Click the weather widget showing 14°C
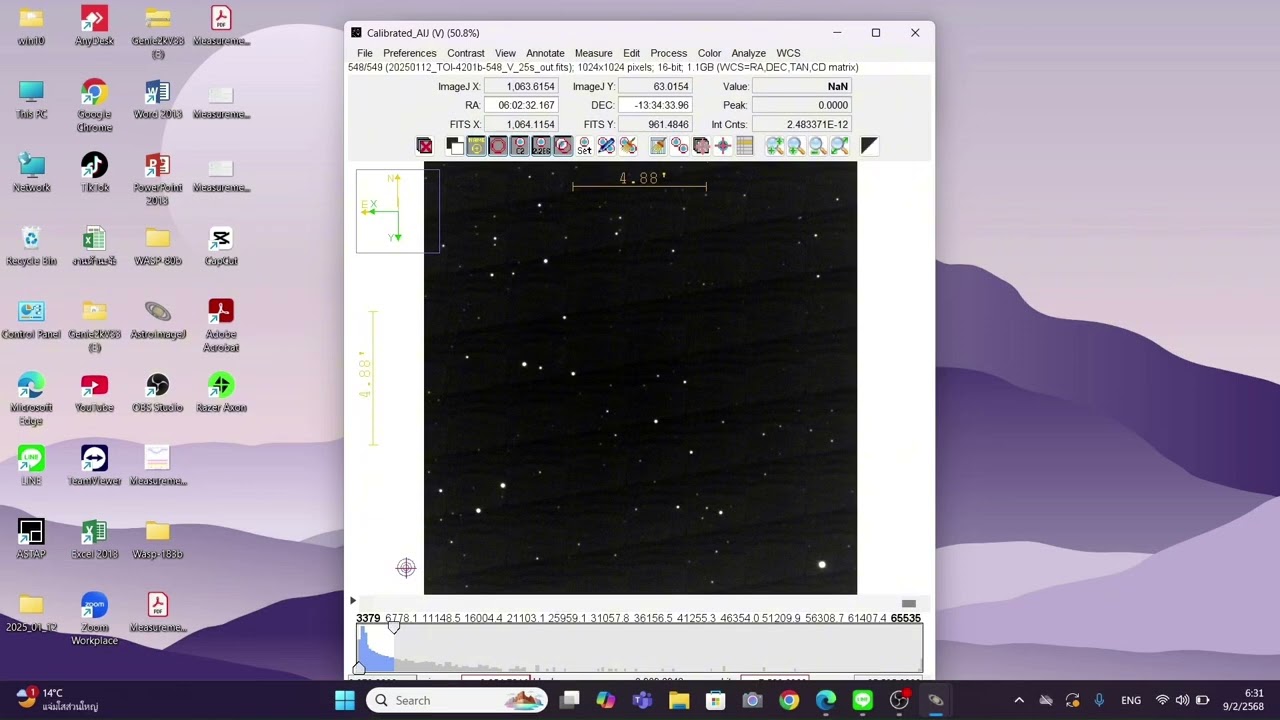Screen dimensions: 1280x720 (x=56, y=699)
